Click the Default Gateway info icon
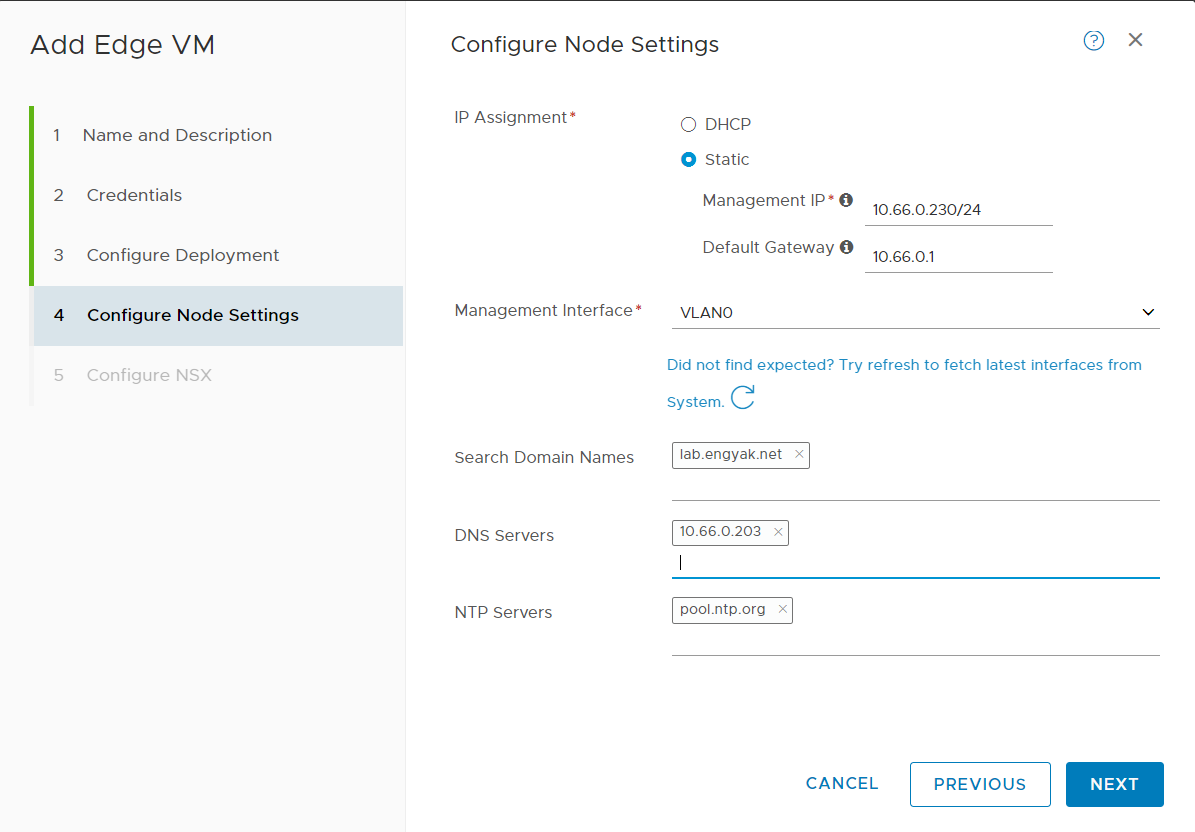Image resolution: width=1195 pixels, height=832 pixels. click(846, 247)
